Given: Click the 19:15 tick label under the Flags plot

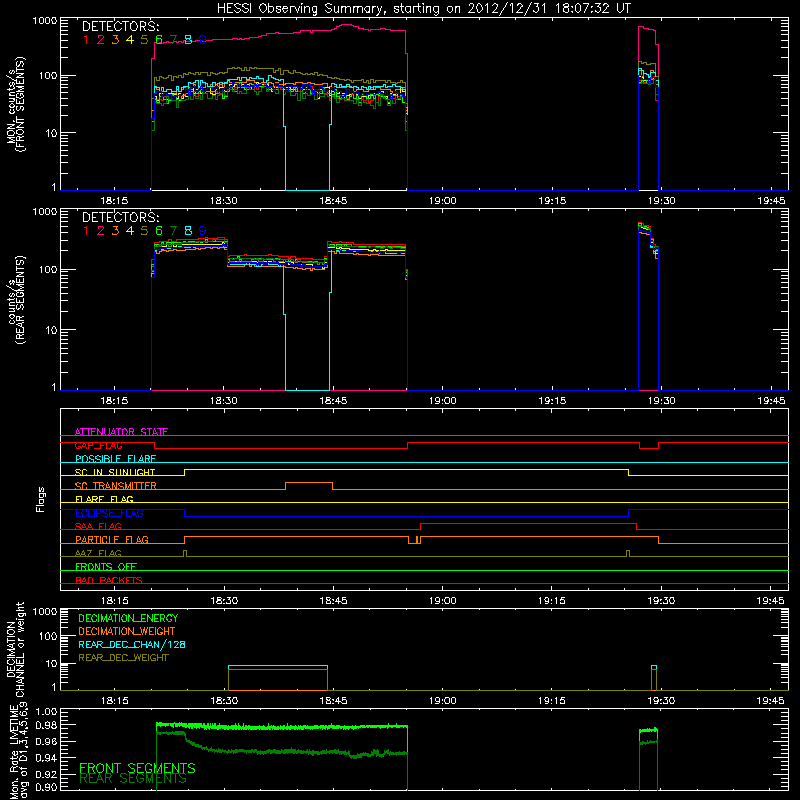Looking at the screenshot, I should [552, 601].
